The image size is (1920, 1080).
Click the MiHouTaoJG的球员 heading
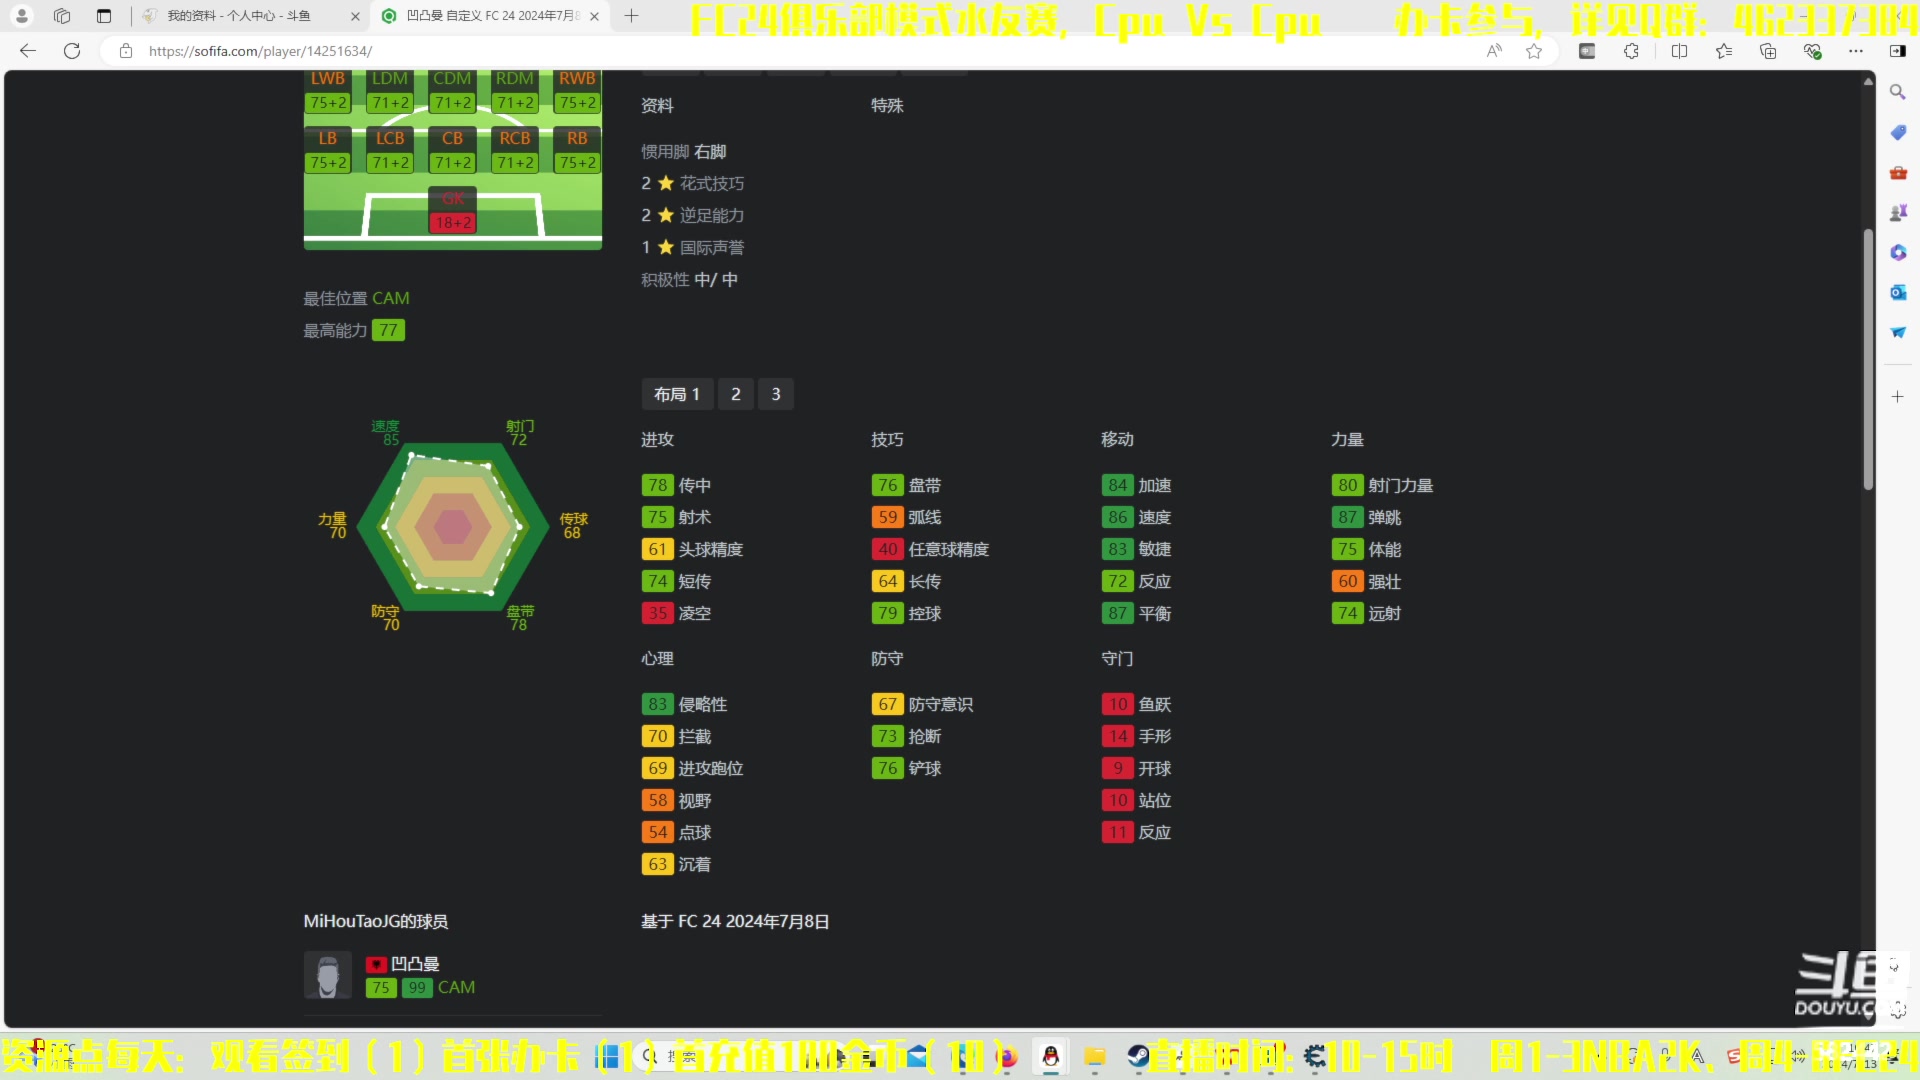pos(376,922)
